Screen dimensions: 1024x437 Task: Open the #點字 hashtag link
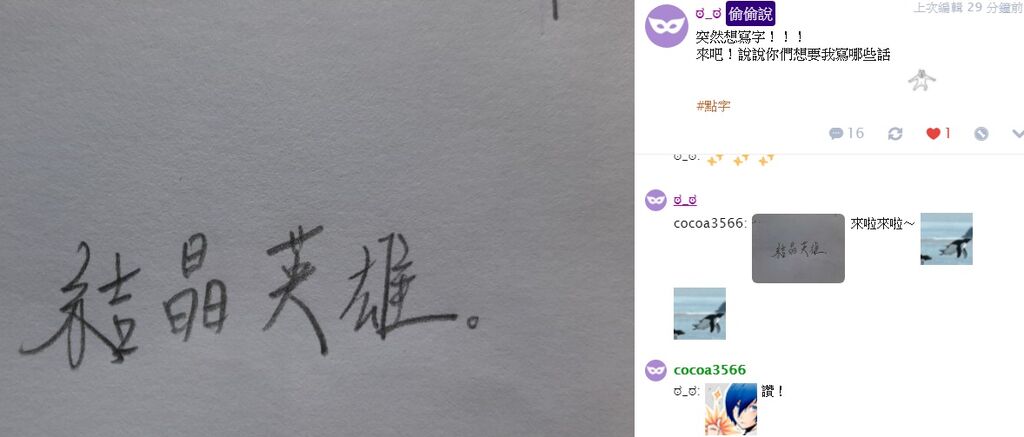point(713,106)
